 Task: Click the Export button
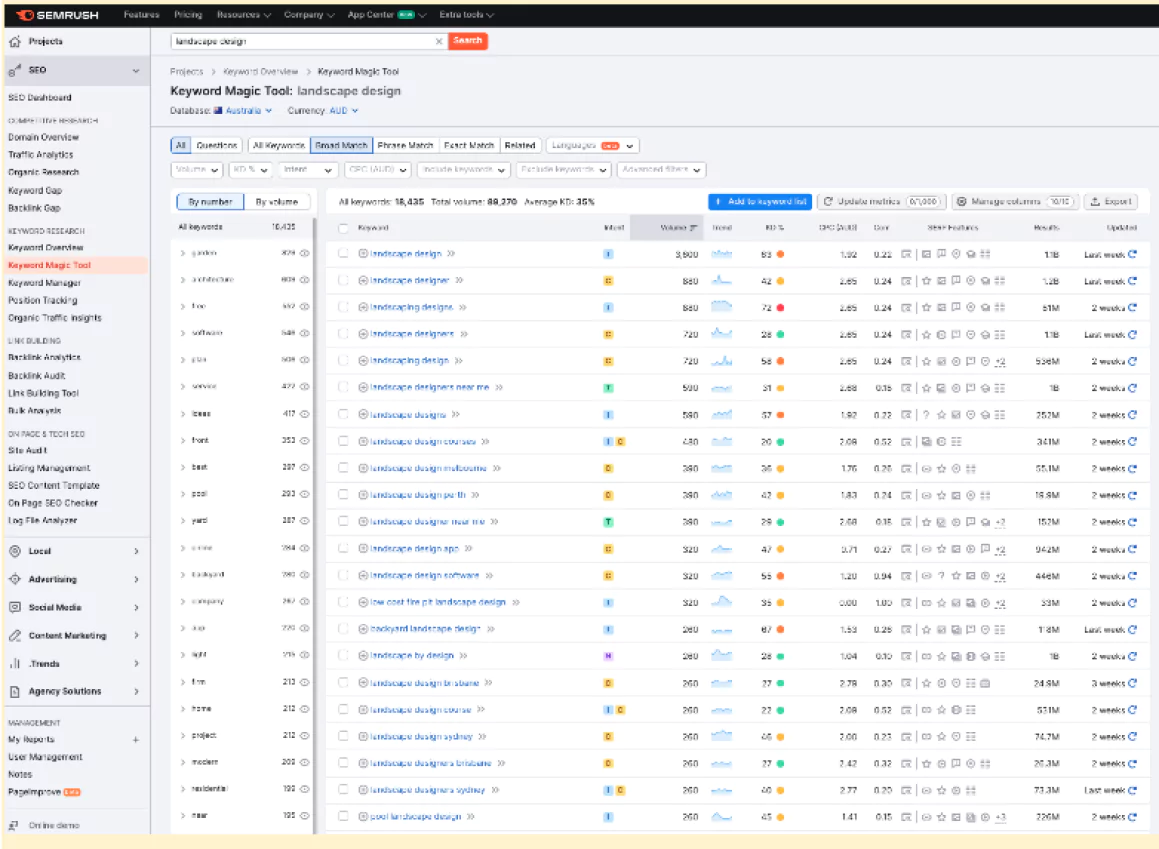[1111, 202]
